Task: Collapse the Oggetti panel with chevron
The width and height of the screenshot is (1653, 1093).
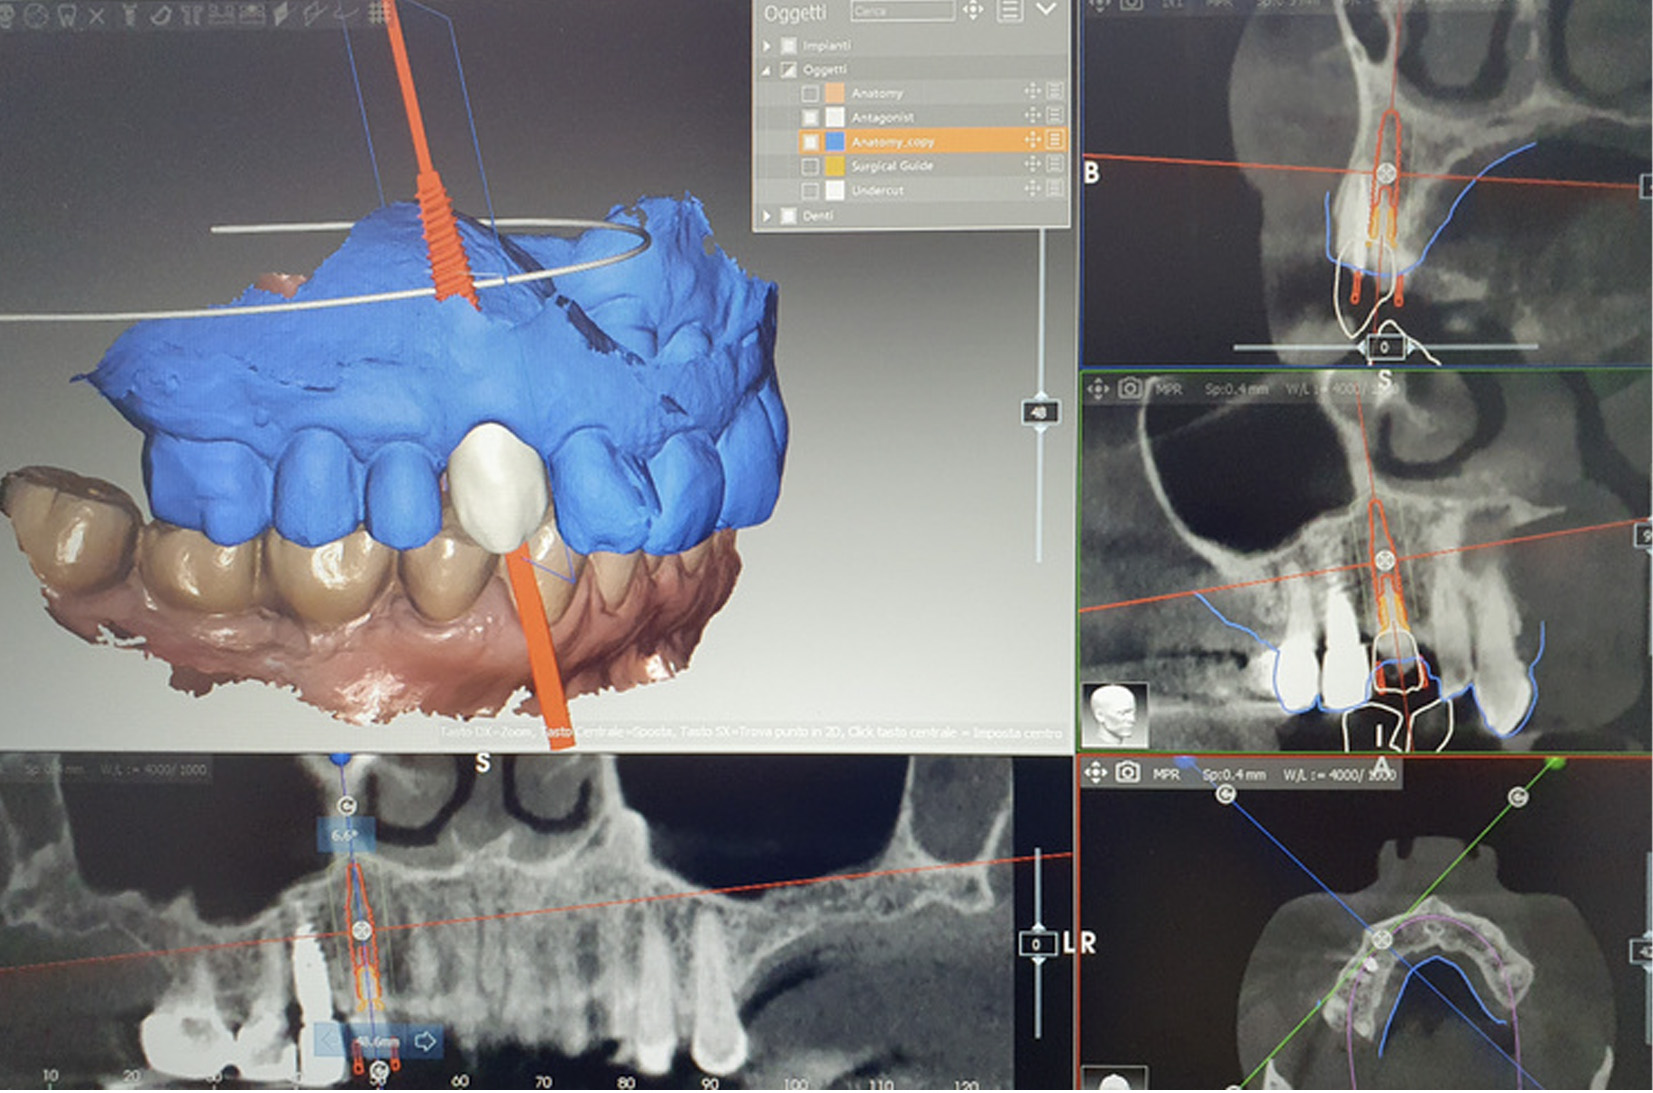Action: (1046, 10)
